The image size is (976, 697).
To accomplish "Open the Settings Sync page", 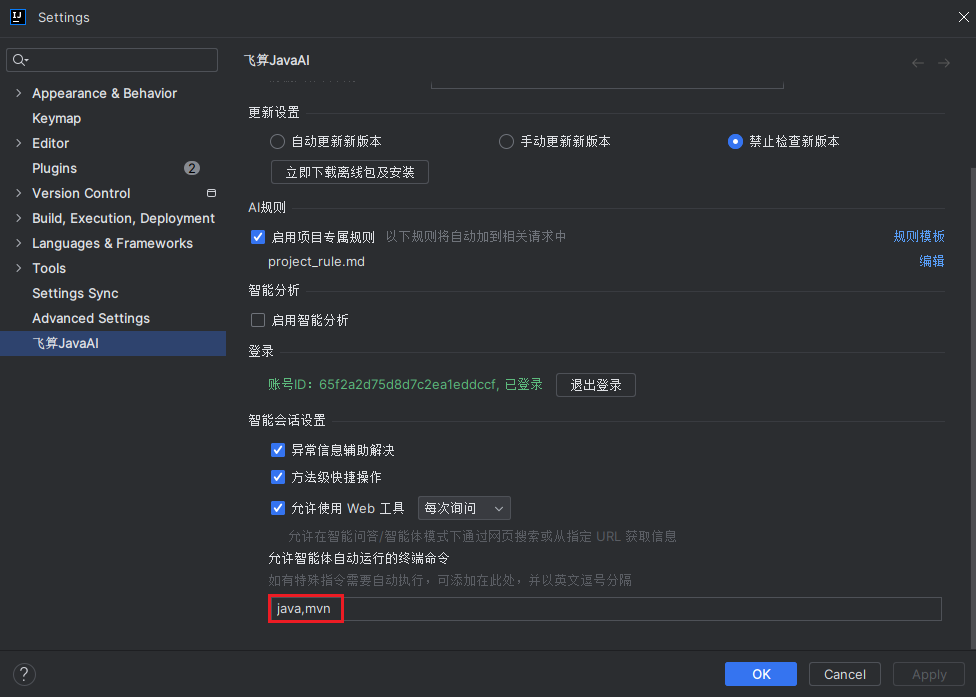I will 75,293.
